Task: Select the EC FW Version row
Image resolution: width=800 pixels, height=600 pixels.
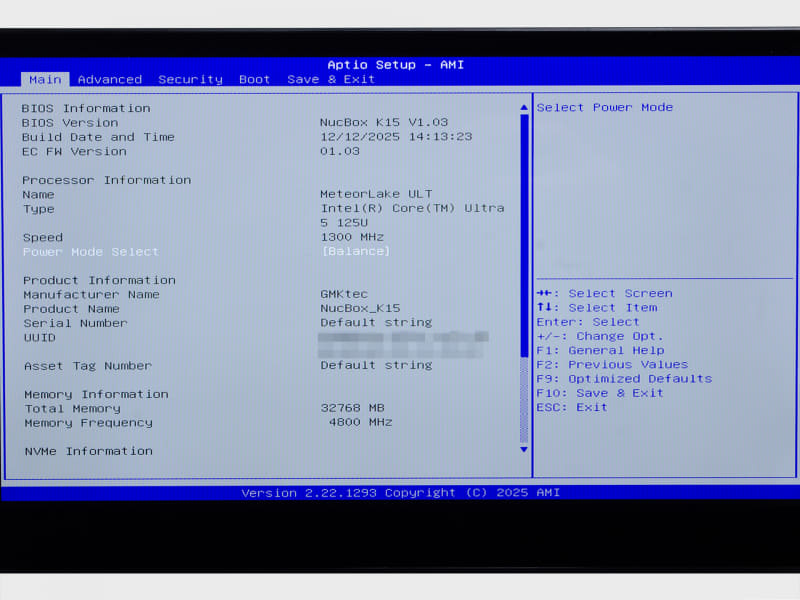Action: pos(71,151)
